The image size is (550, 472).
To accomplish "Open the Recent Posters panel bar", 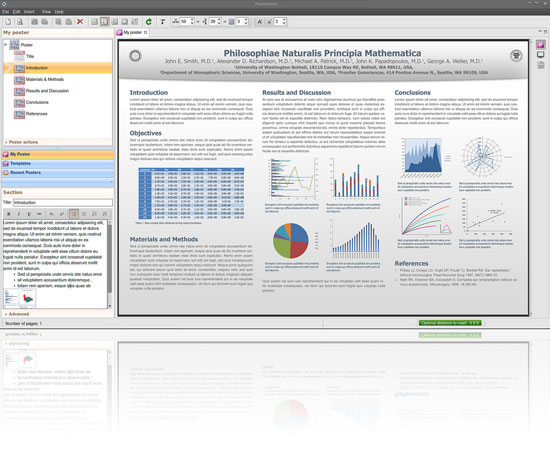I will 58,173.
